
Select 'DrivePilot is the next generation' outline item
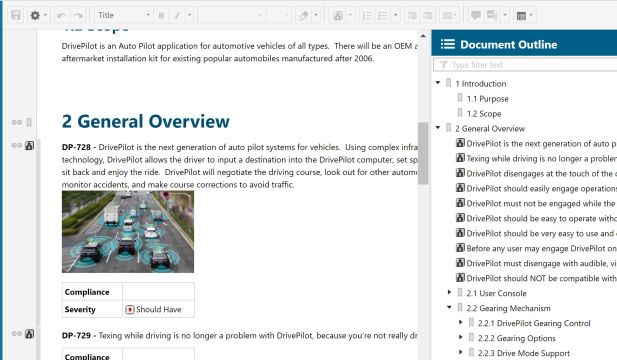541,144
